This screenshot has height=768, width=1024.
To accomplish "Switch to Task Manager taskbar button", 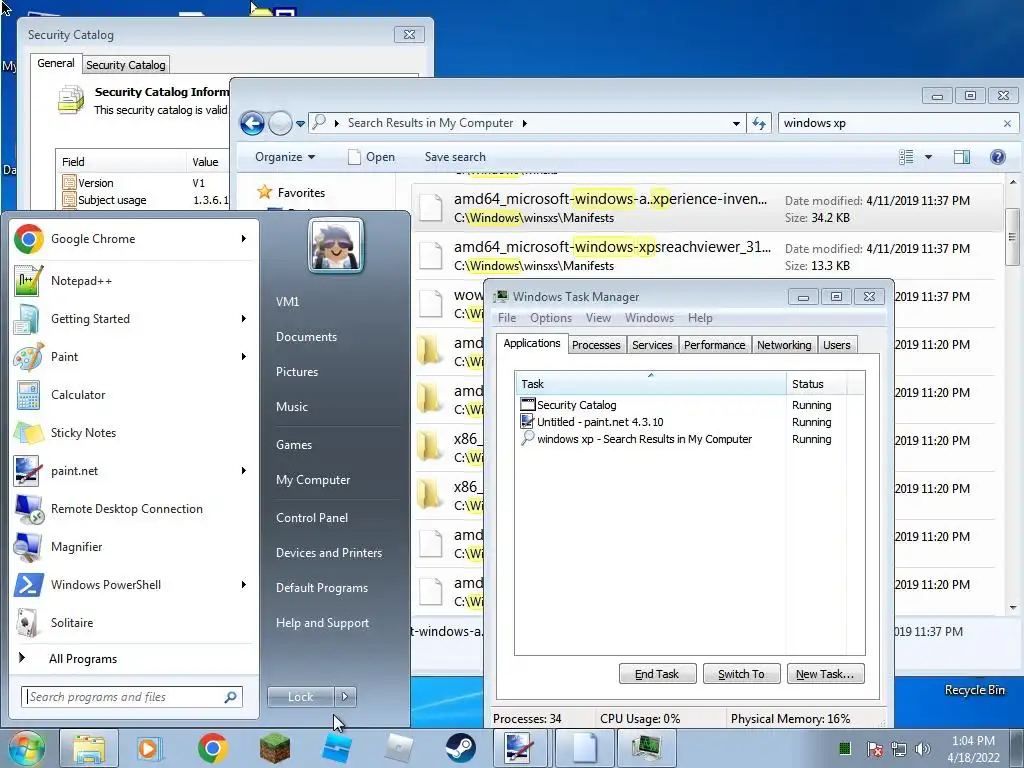I will tap(646, 748).
